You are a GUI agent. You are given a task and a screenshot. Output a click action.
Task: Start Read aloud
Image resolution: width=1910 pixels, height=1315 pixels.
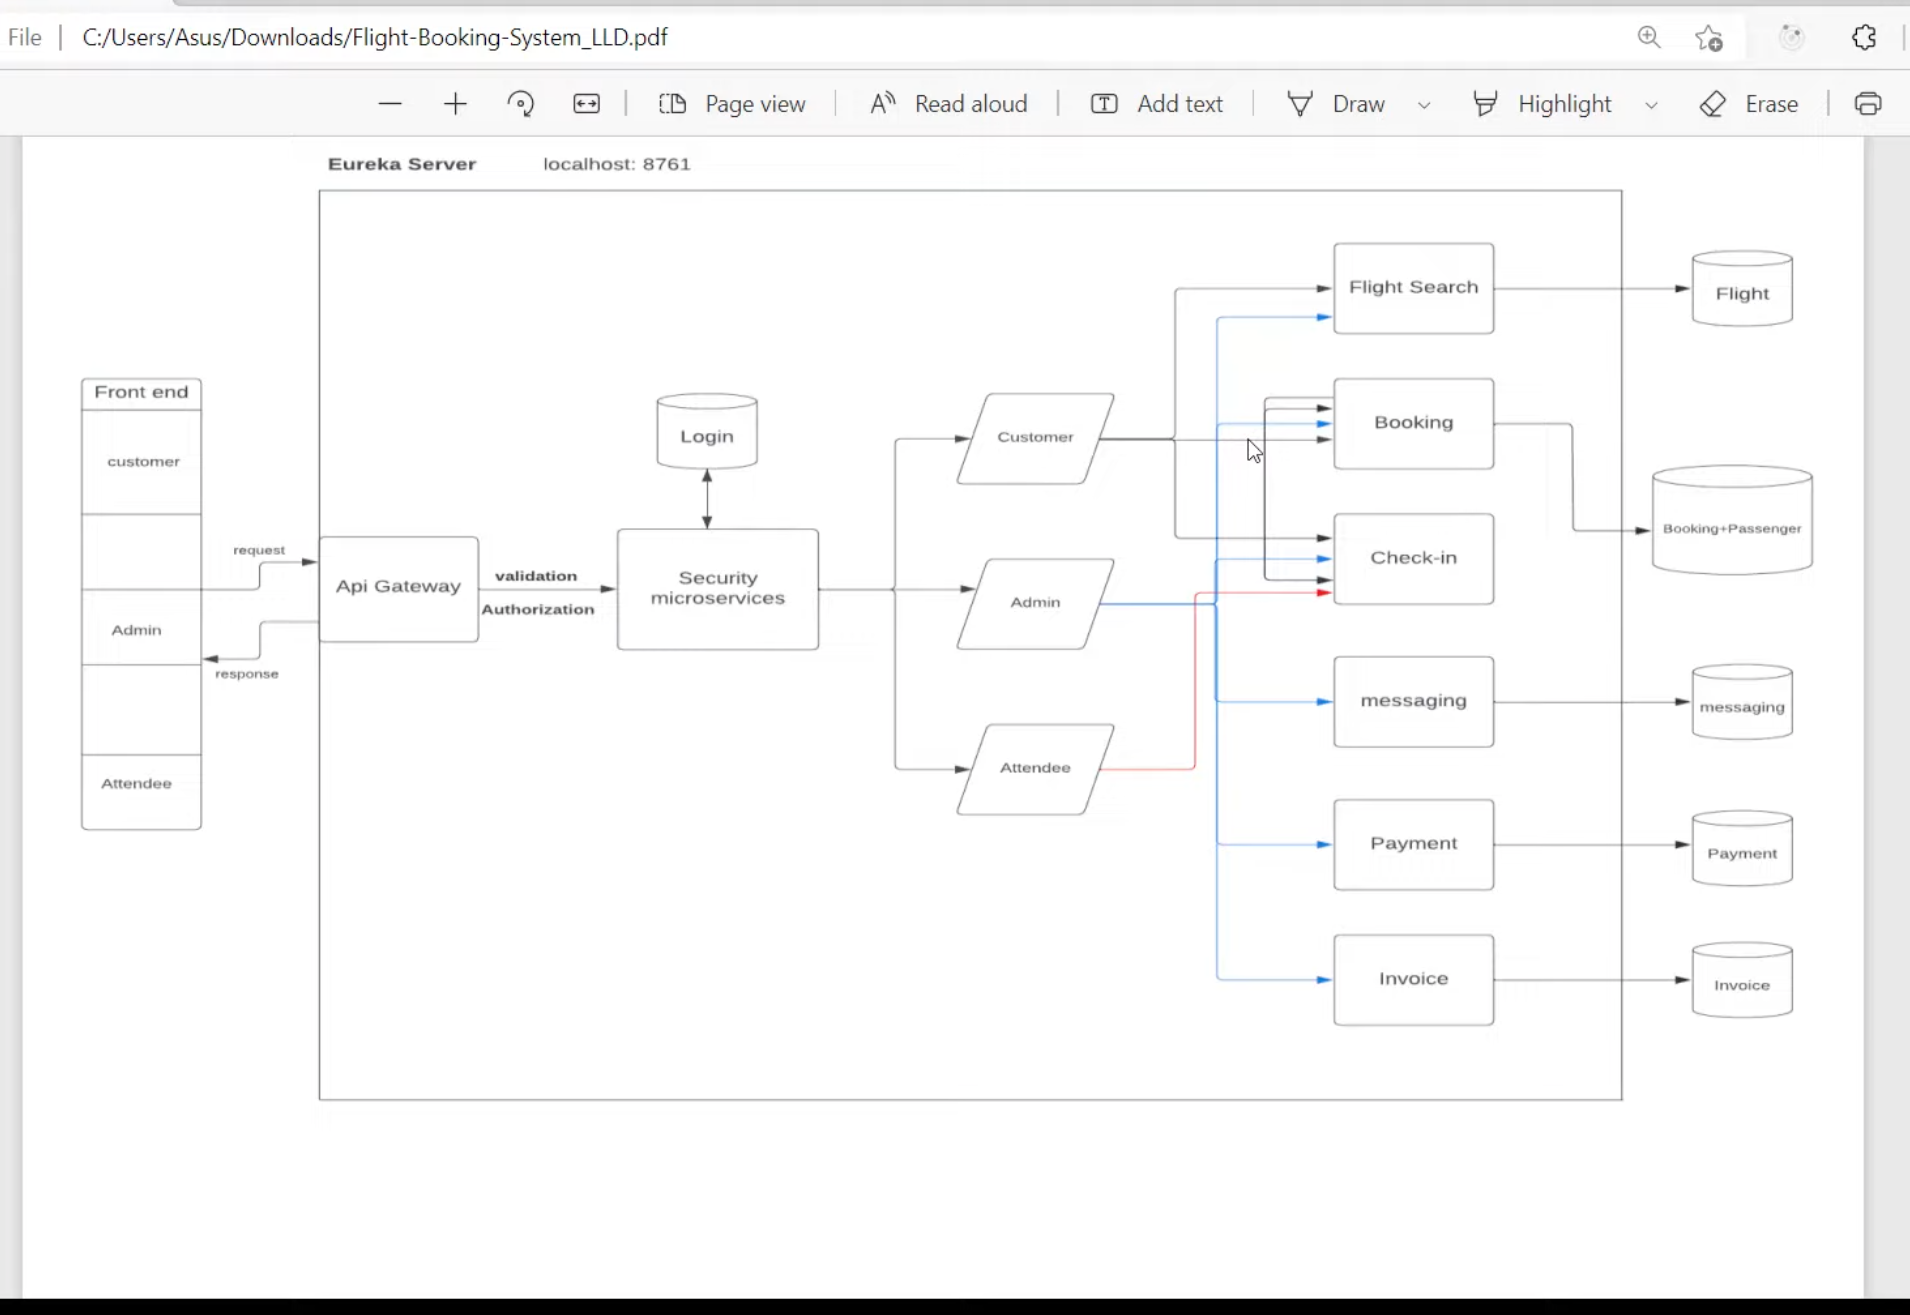949,104
